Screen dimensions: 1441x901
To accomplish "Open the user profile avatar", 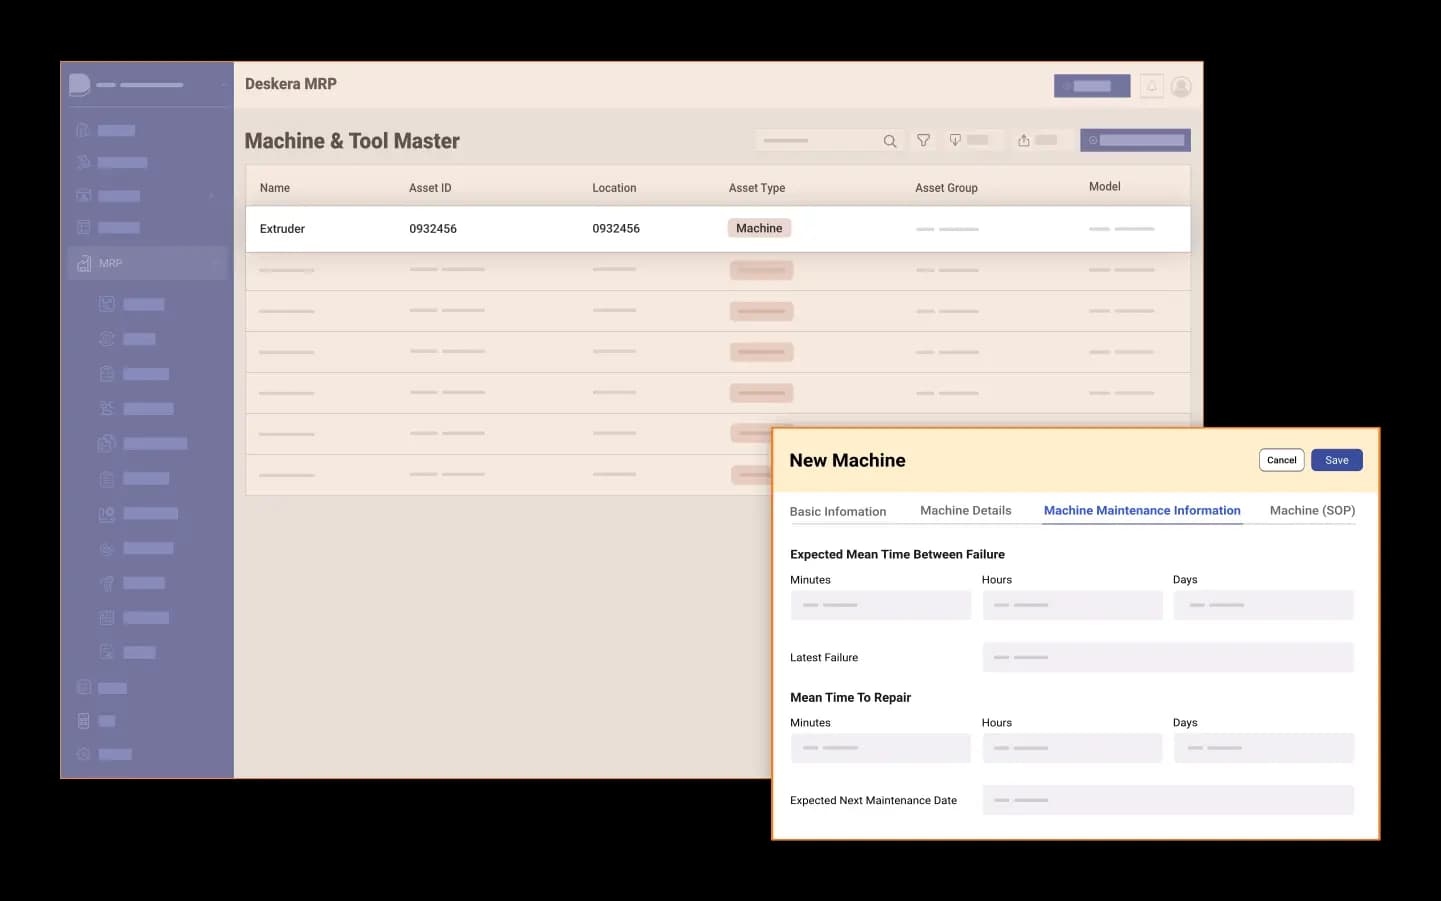I will point(1181,86).
